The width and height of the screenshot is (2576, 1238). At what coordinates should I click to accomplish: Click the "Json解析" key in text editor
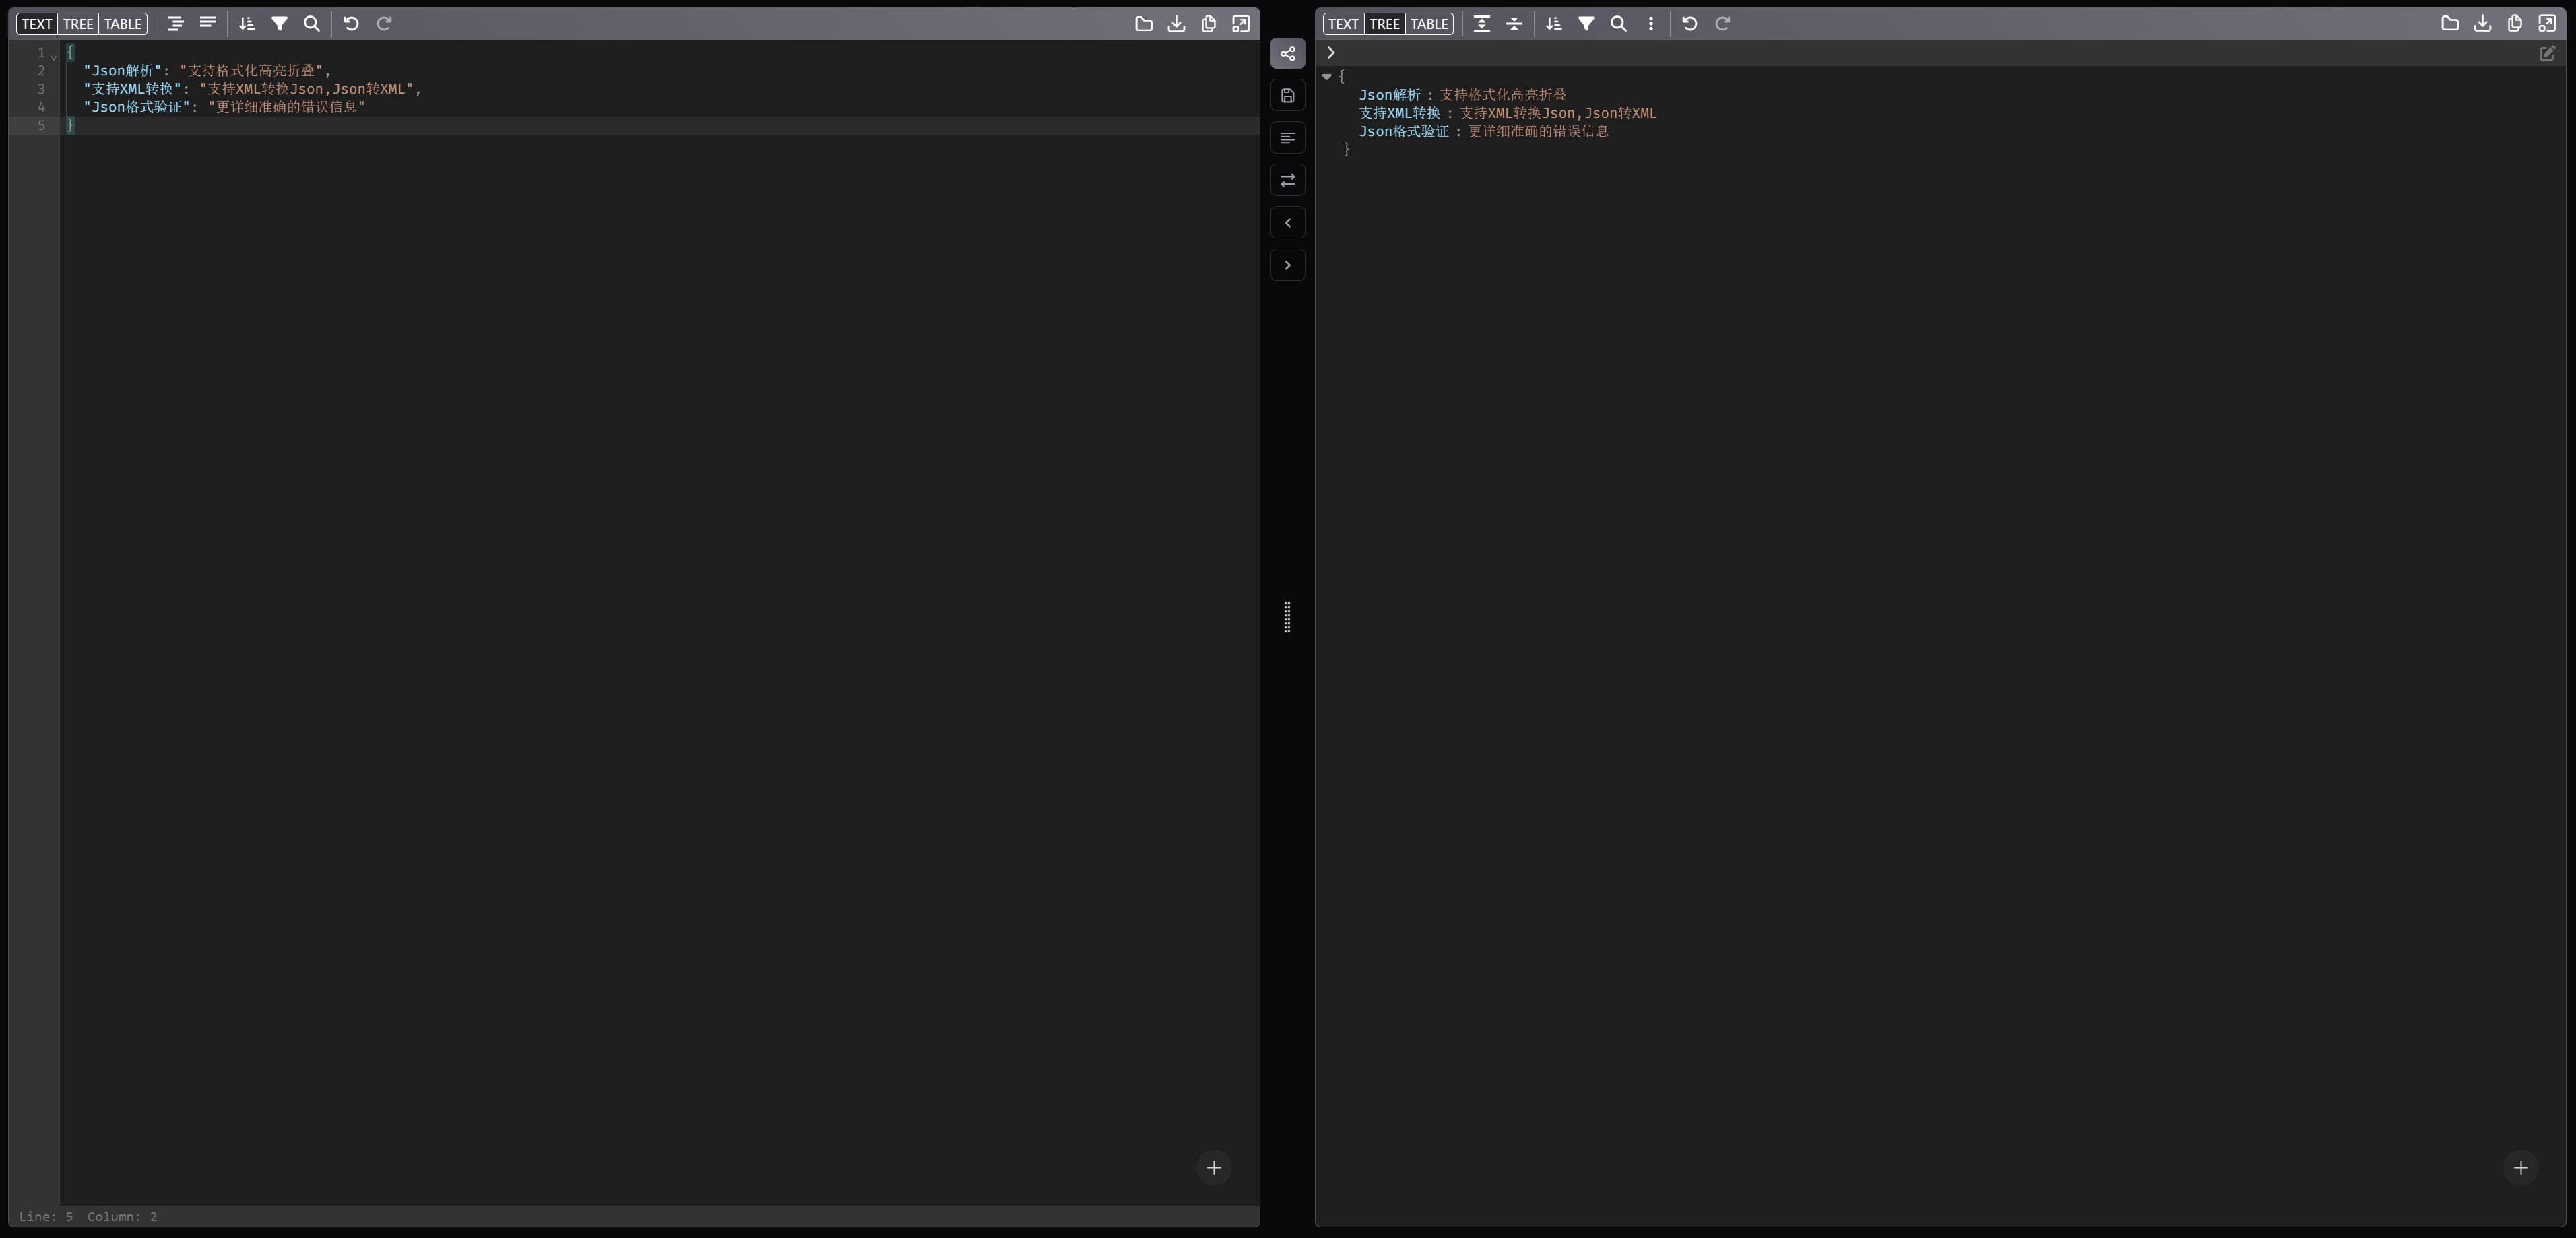pos(123,71)
